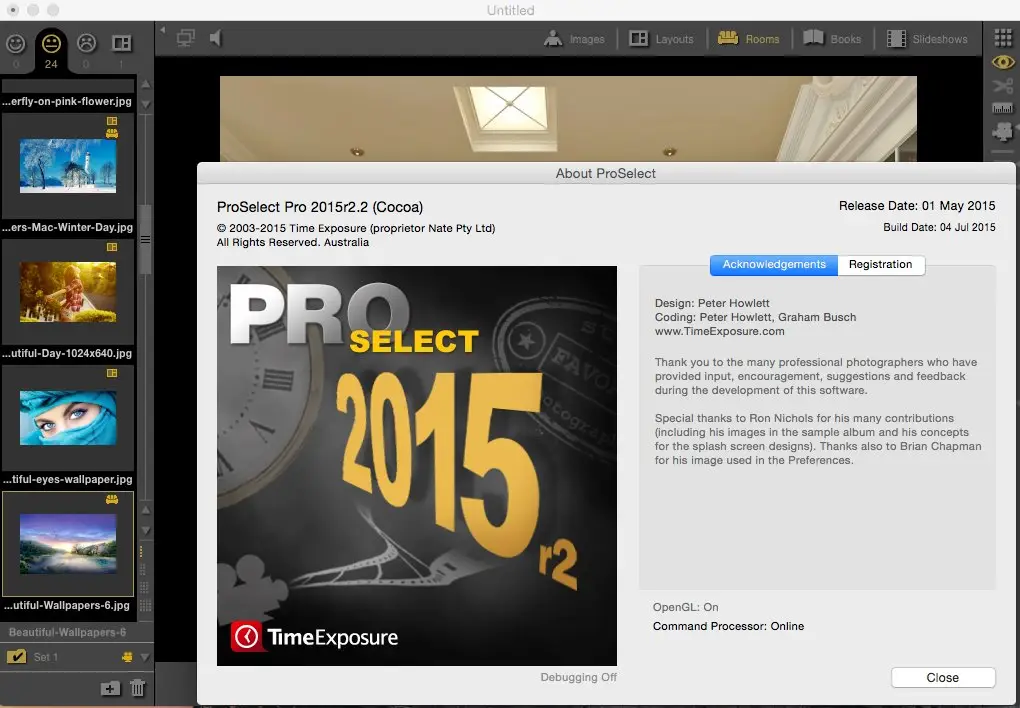1020x708 pixels.
Task: Click the 'Debugging Off' label
Action: point(578,677)
